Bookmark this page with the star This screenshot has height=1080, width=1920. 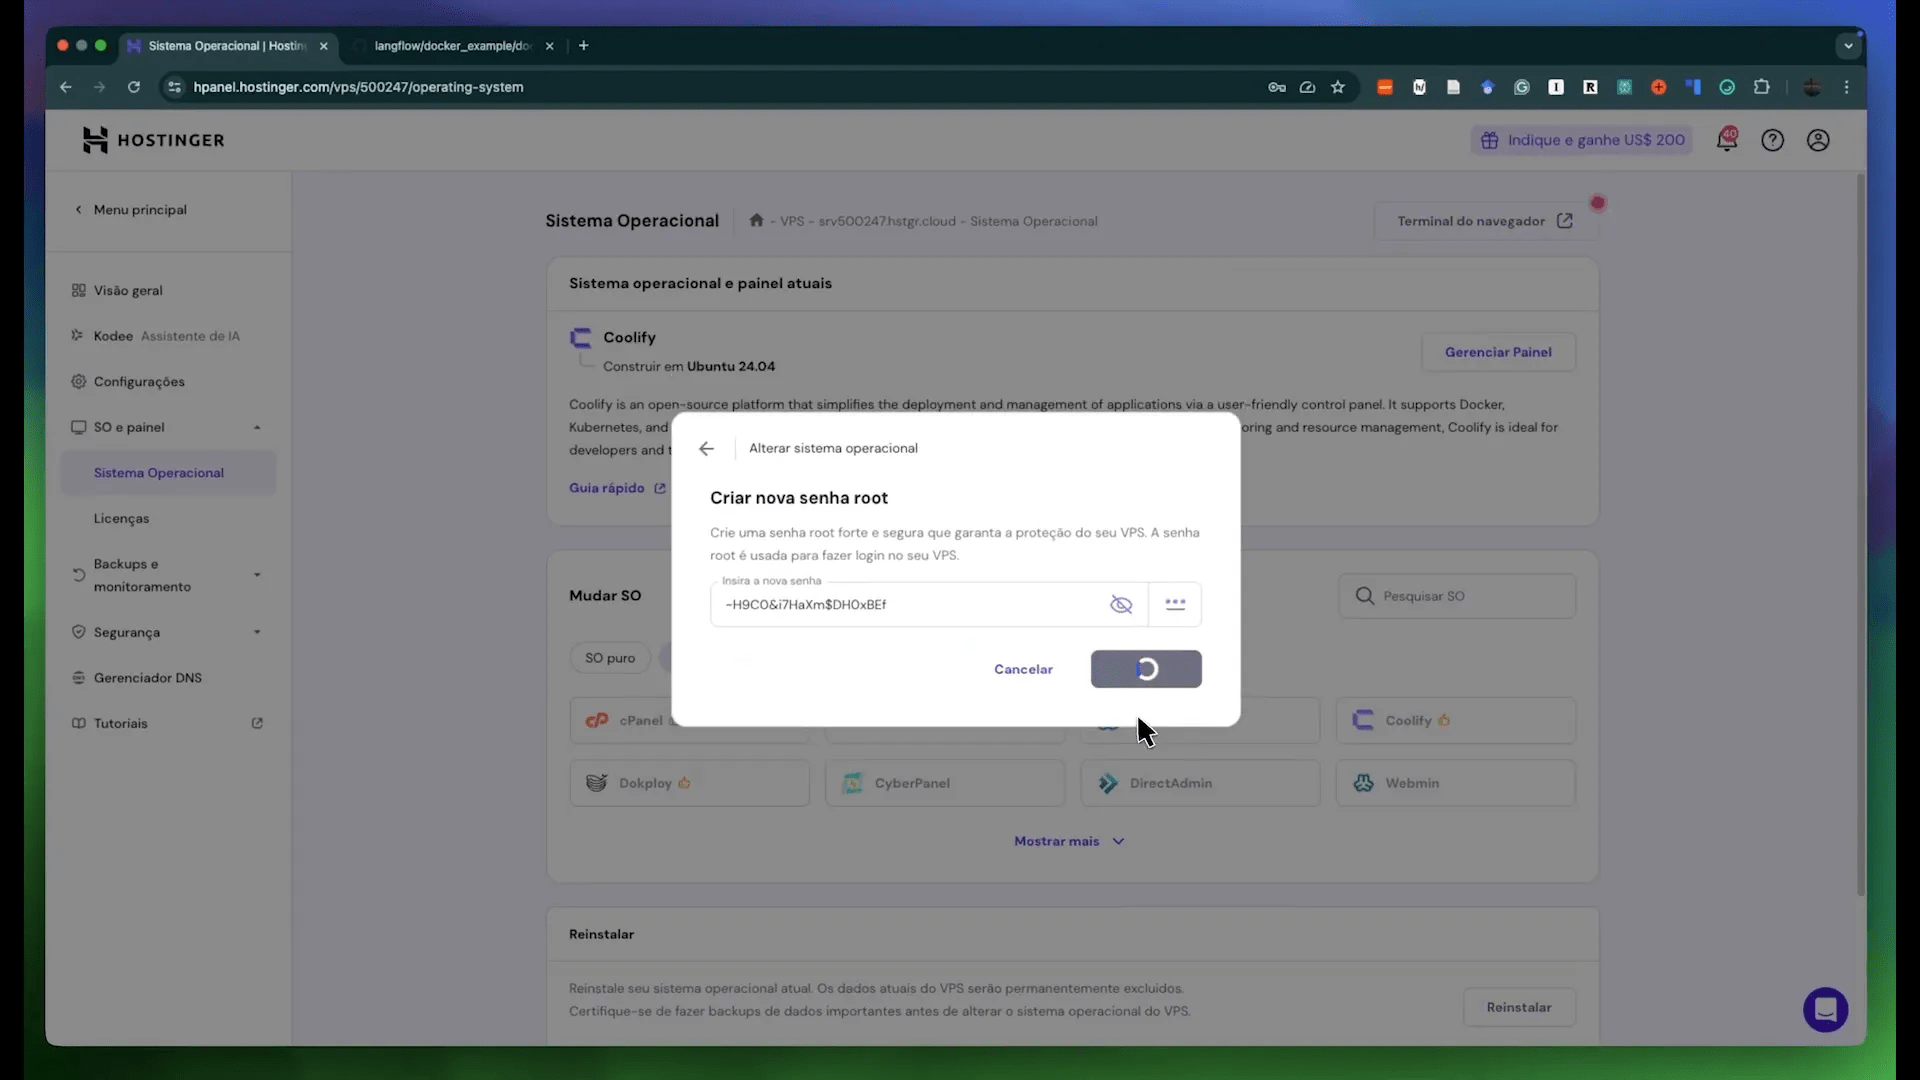[x=1338, y=87]
